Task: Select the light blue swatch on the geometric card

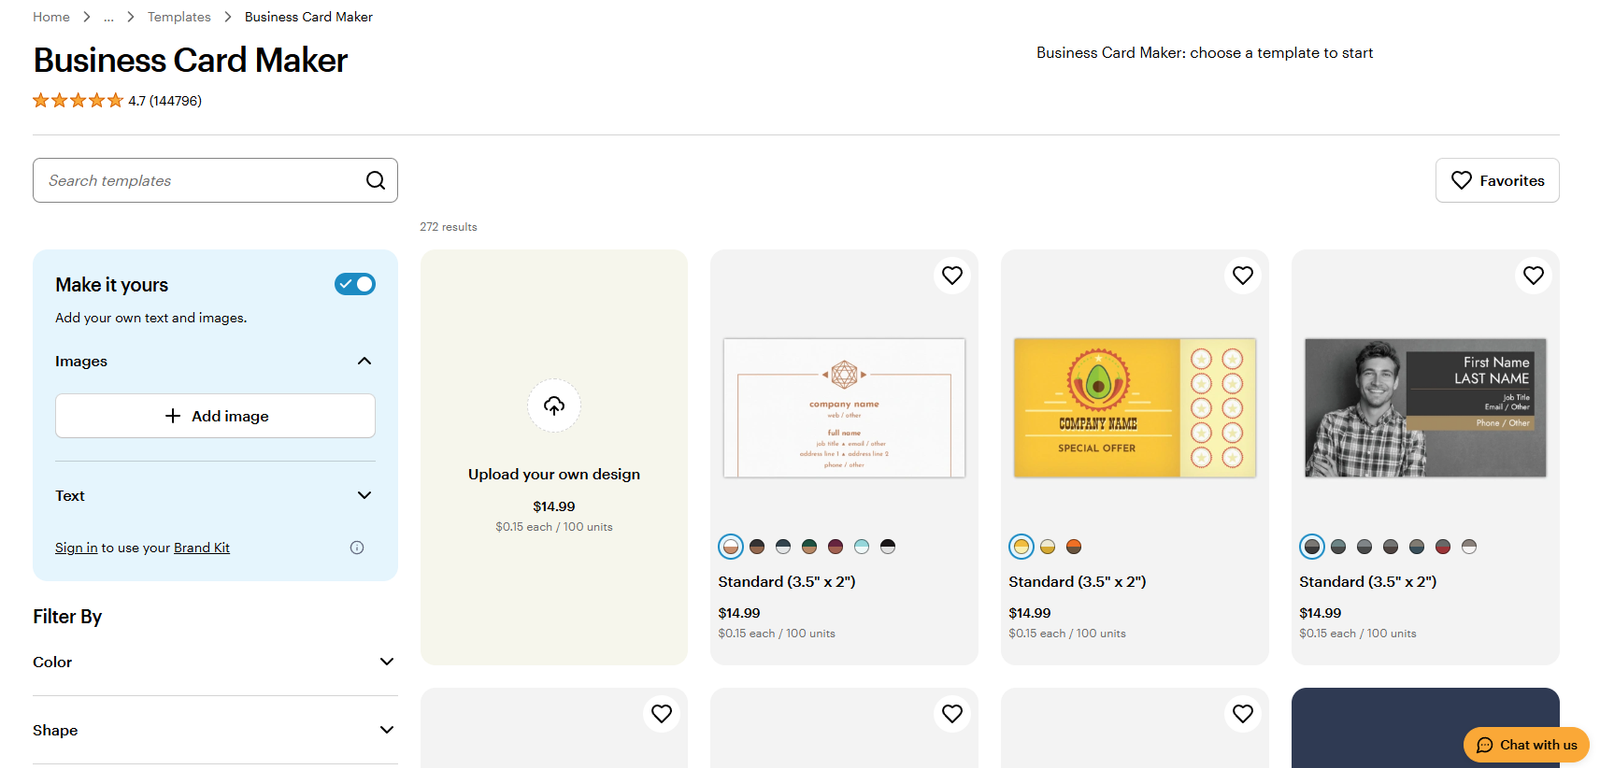Action: (861, 546)
